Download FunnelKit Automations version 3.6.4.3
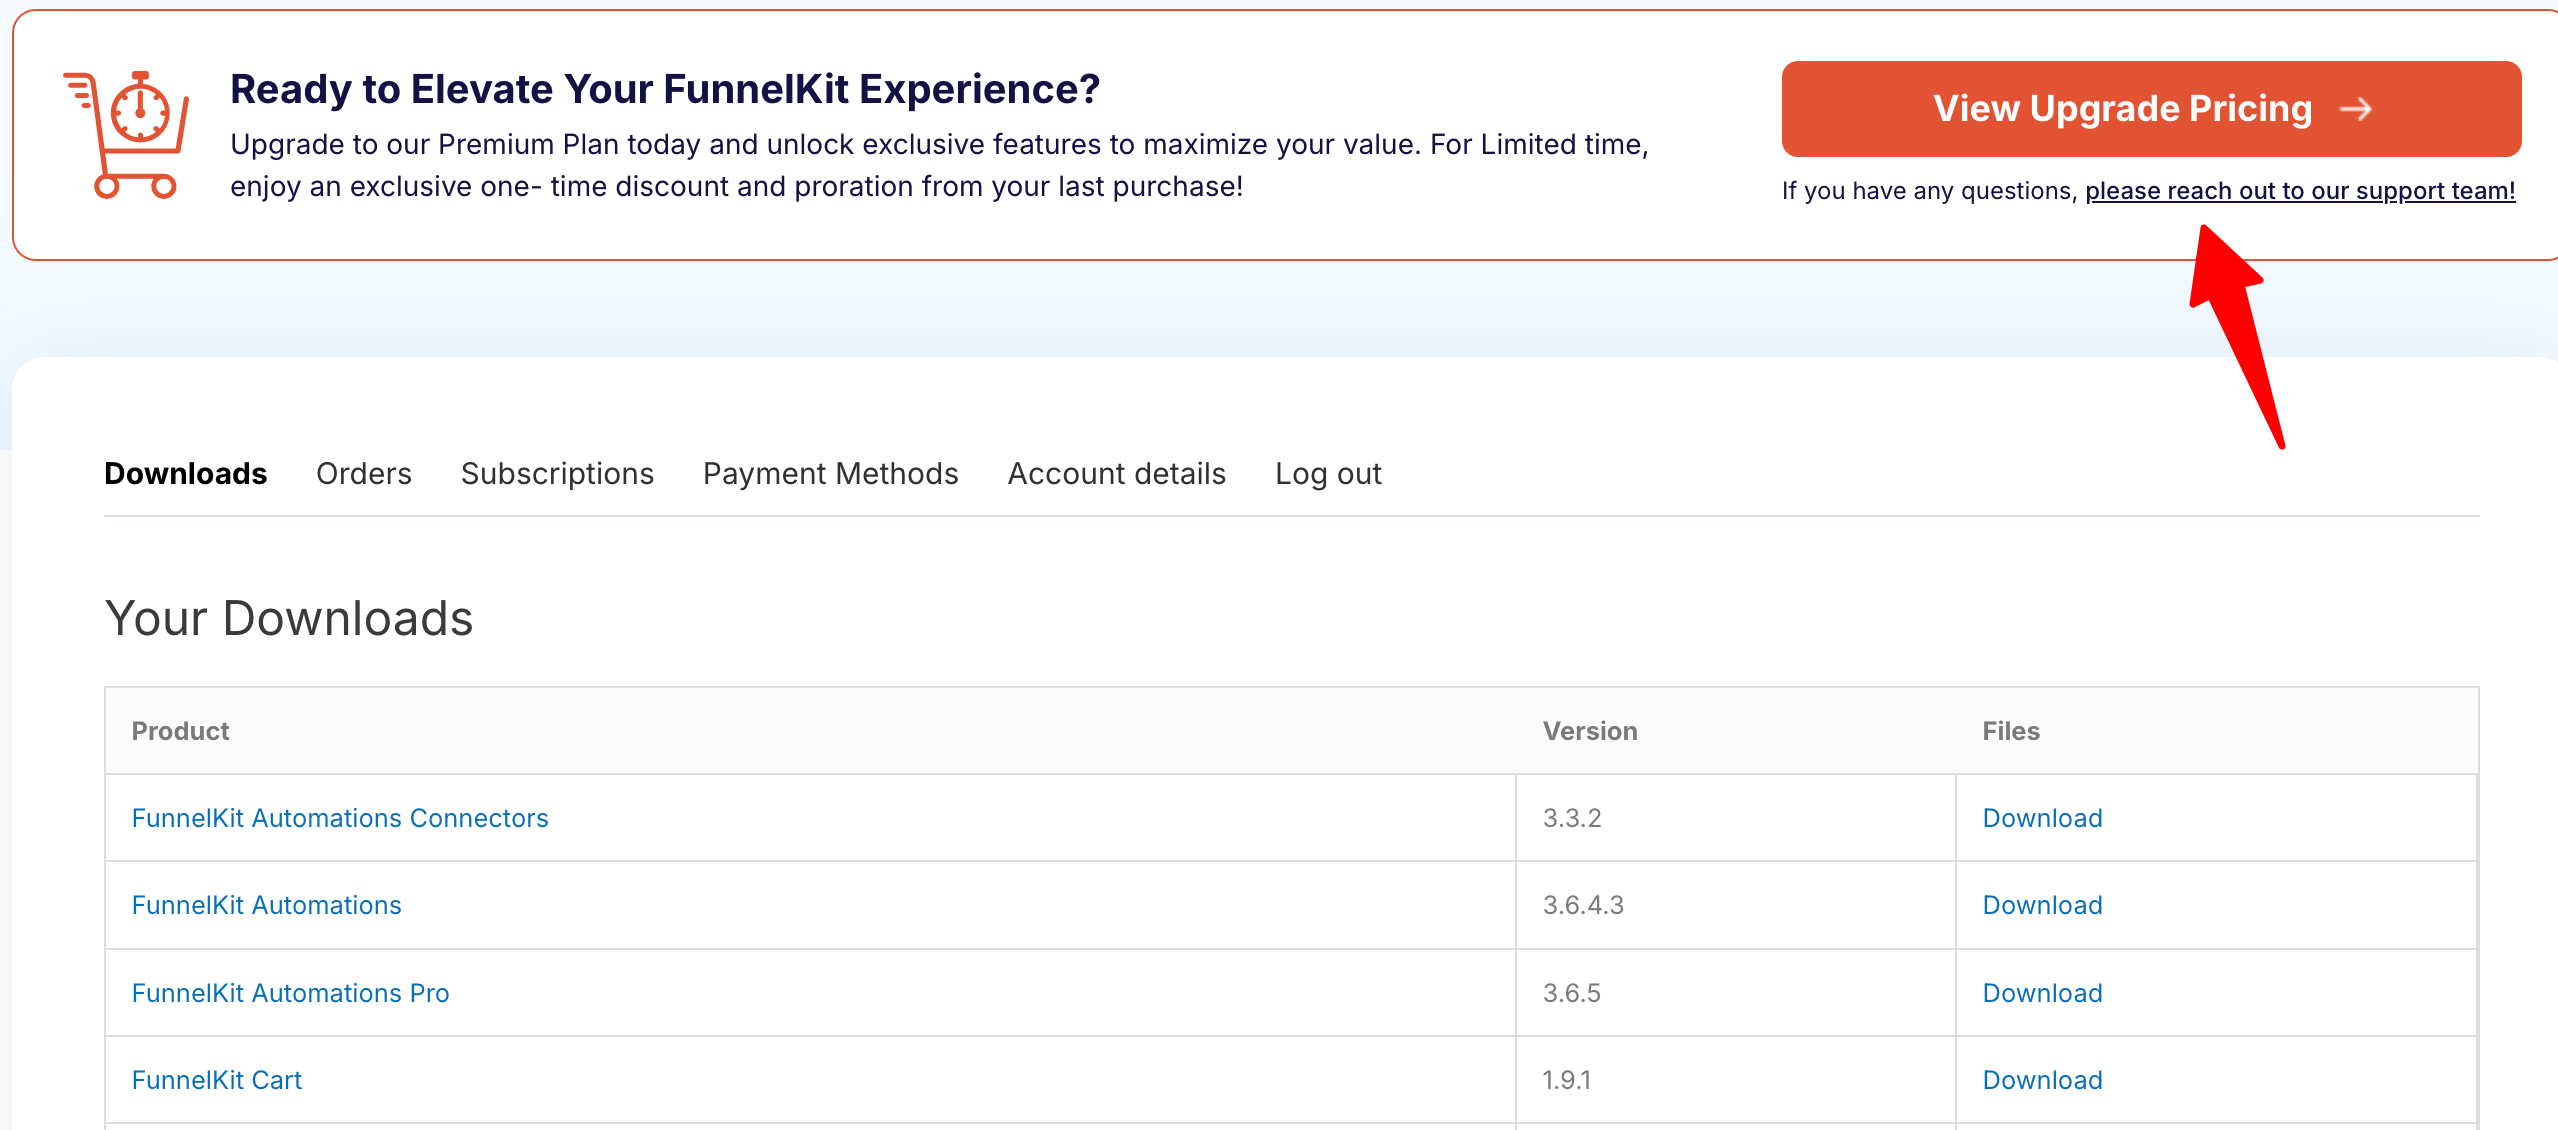The height and width of the screenshot is (1130, 2558). [2041, 905]
